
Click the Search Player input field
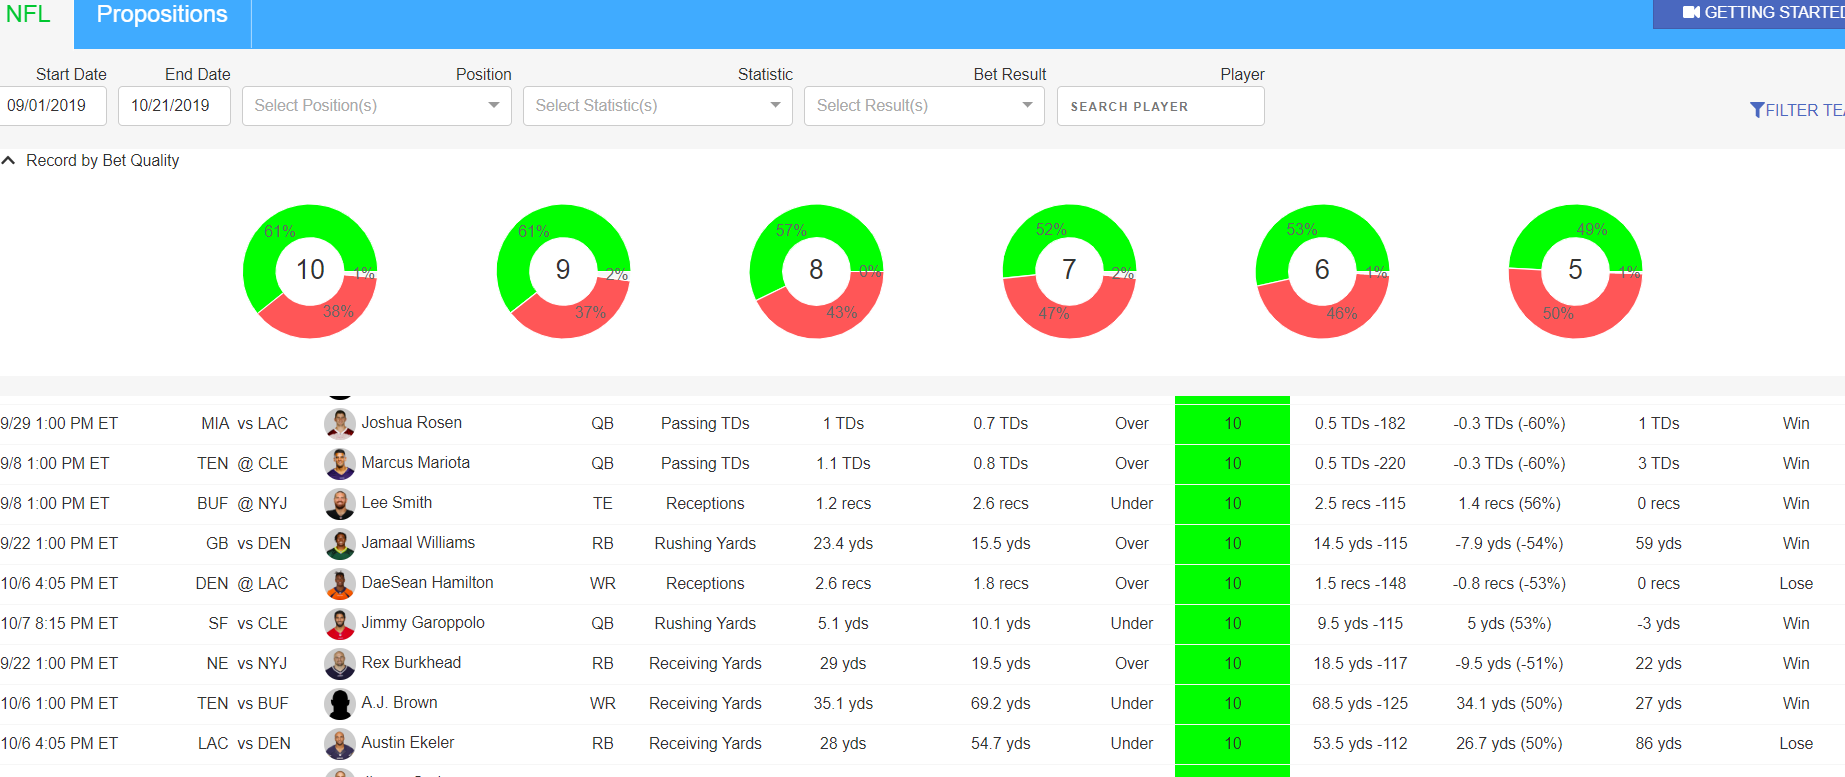1160,106
